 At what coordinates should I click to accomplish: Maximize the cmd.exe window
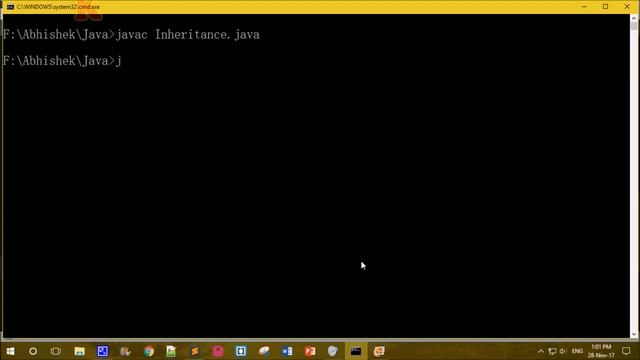(x=606, y=7)
